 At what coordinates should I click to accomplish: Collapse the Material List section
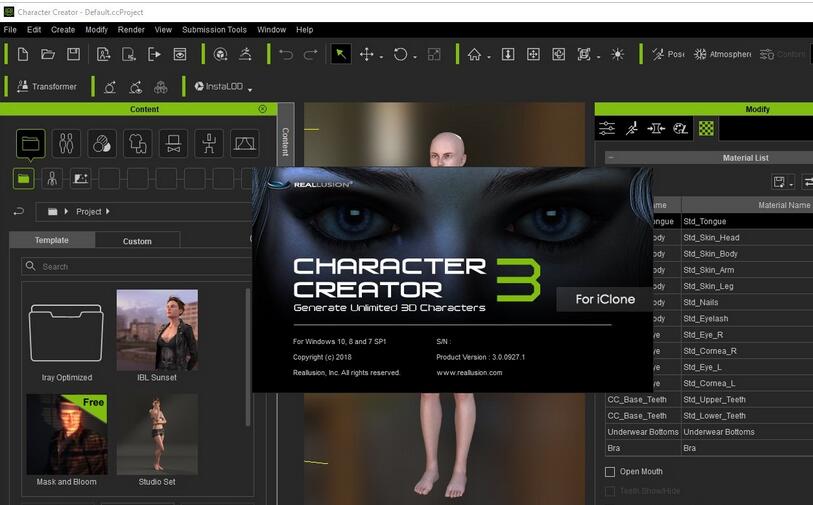click(x=611, y=157)
